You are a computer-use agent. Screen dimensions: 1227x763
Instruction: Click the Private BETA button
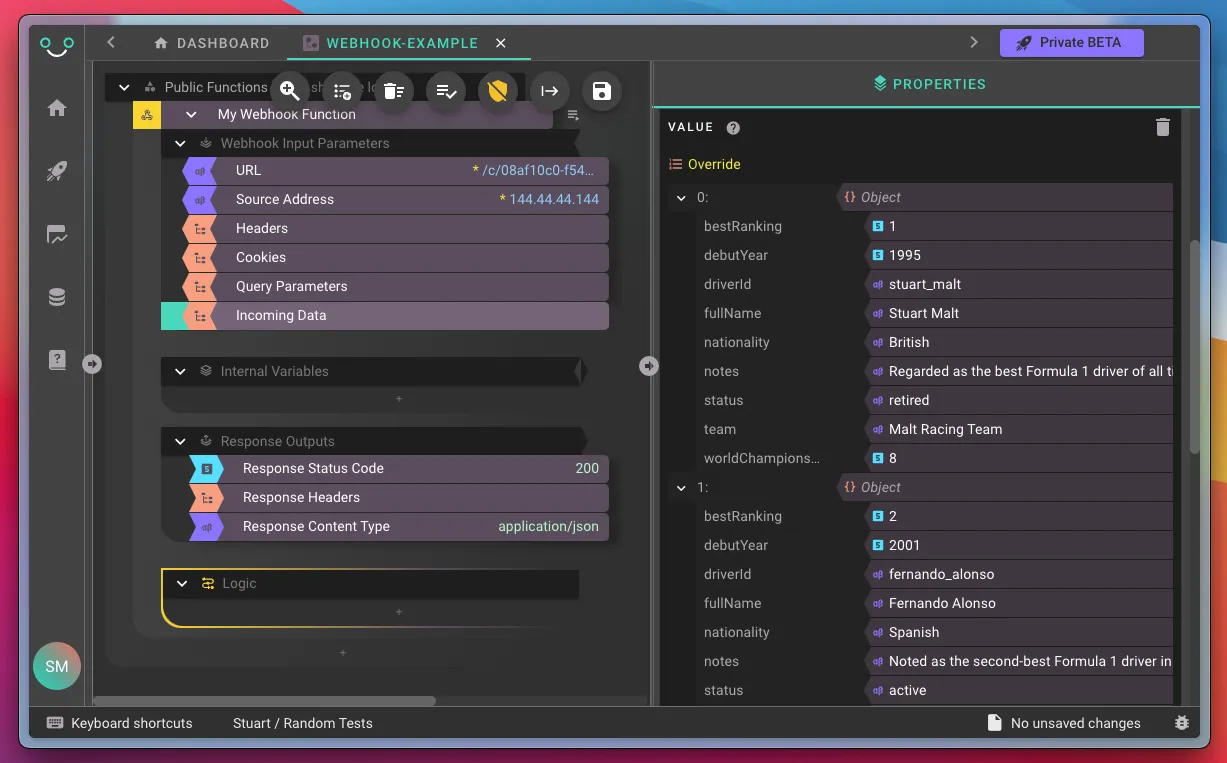coord(1070,43)
